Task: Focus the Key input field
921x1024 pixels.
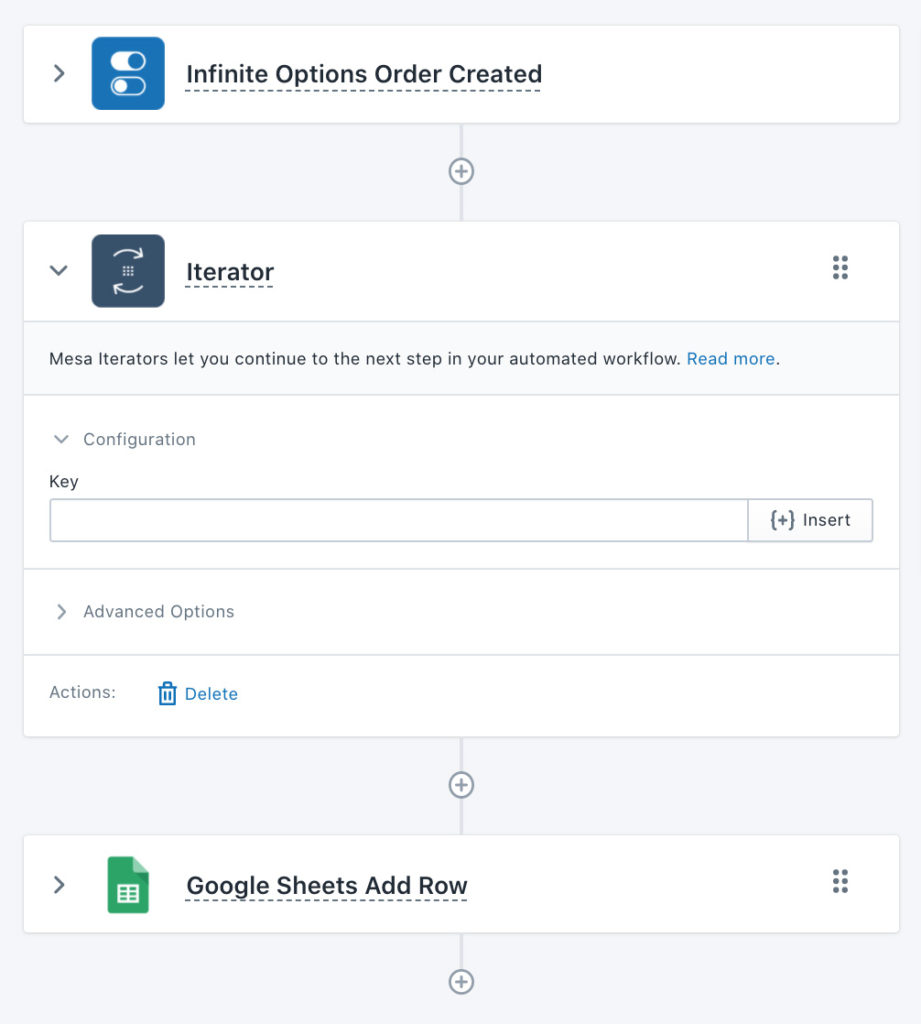Action: click(x=398, y=520)
